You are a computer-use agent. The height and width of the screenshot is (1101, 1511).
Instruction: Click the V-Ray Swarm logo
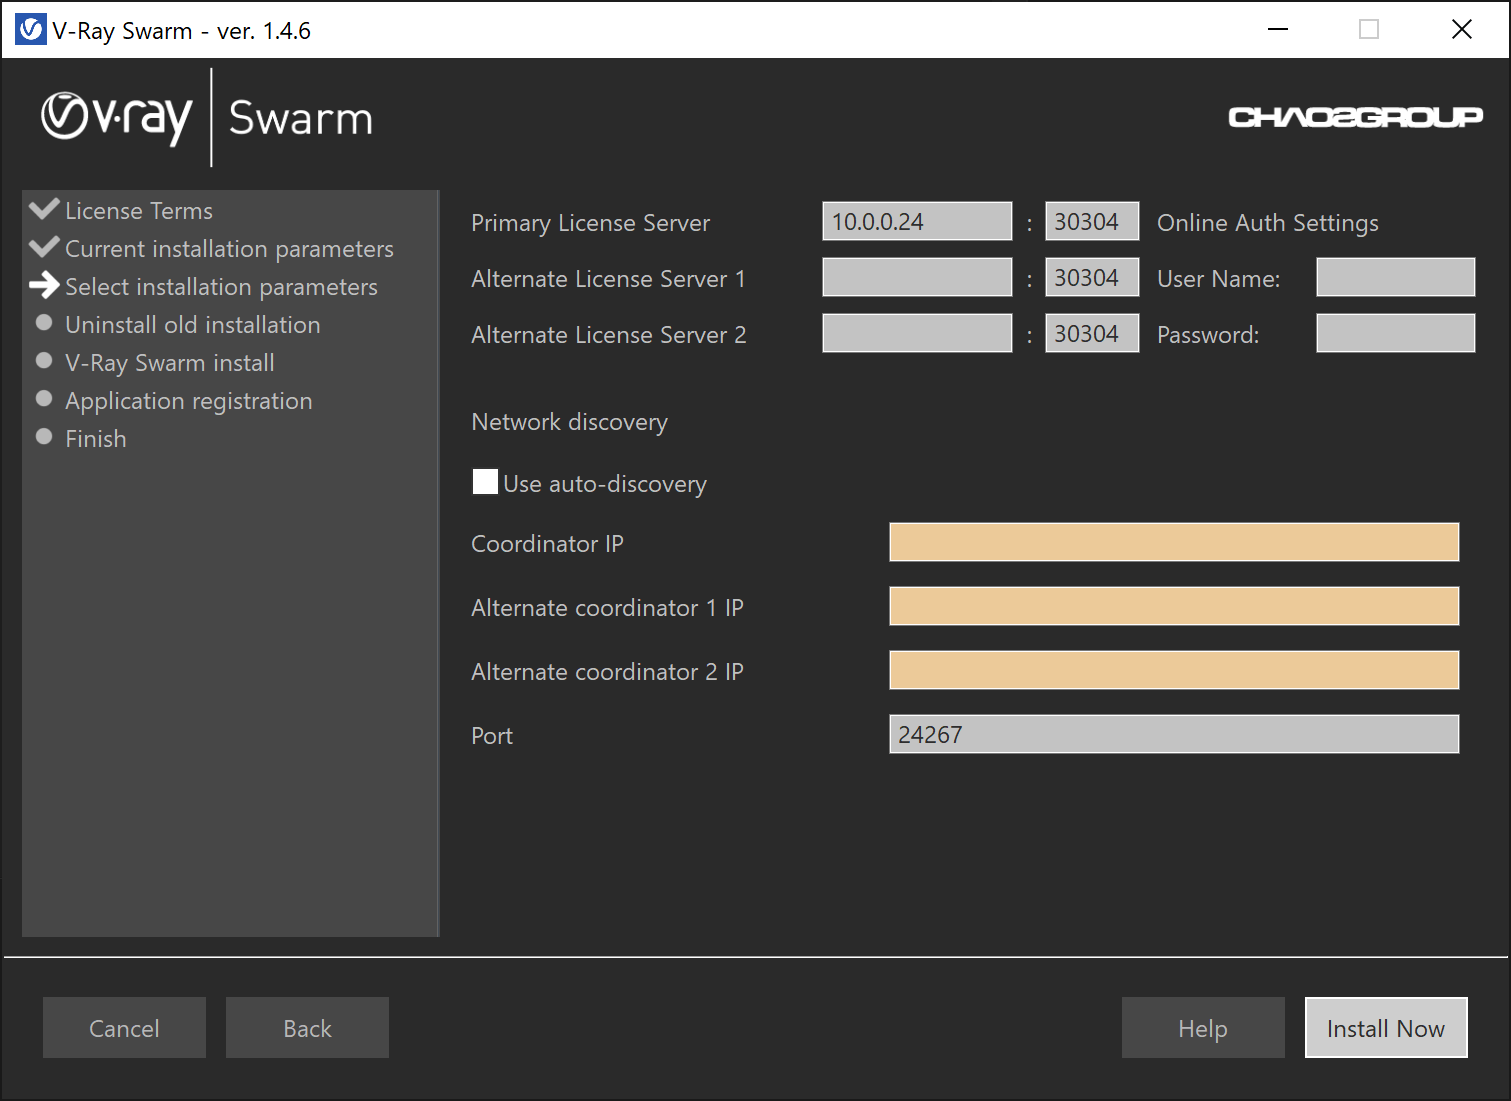click(x=207, y=118)
